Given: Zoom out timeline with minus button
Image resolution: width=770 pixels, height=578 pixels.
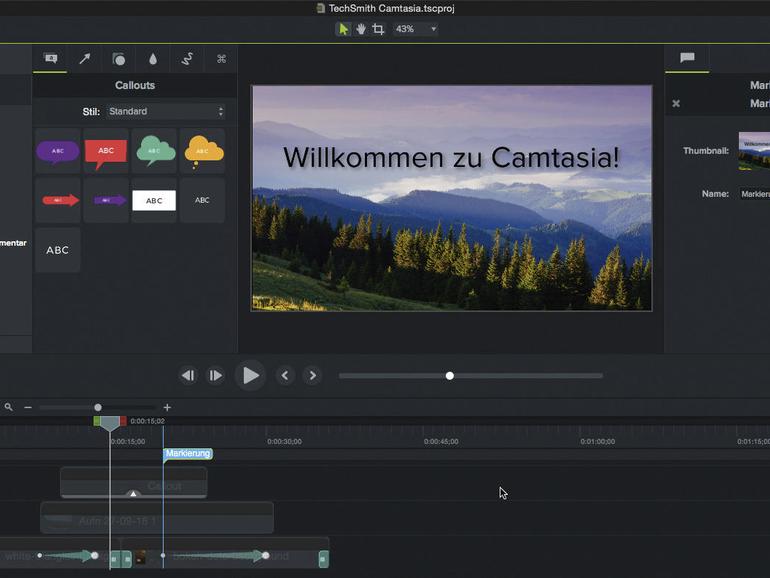Looking at the screenshot, I should coord(28,408).
